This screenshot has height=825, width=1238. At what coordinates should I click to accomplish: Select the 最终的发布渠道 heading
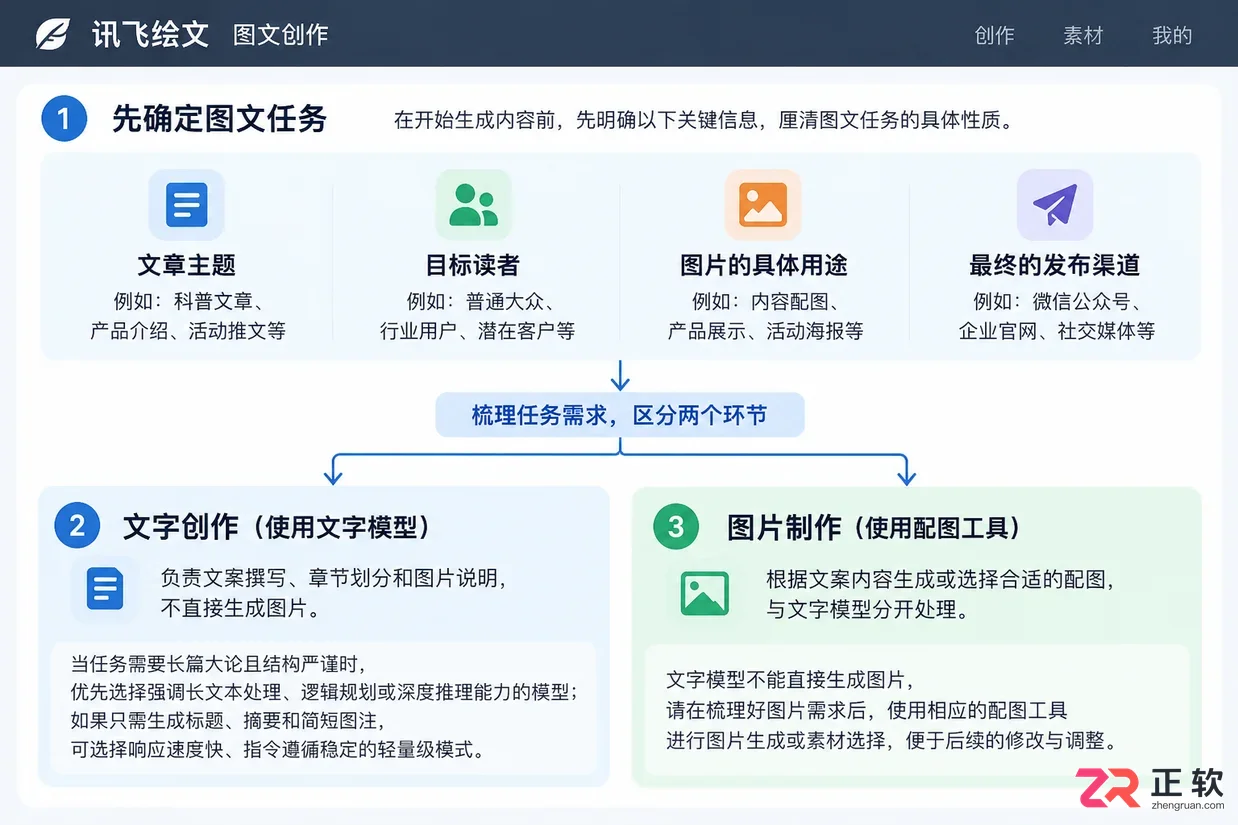click(1055, 265)
